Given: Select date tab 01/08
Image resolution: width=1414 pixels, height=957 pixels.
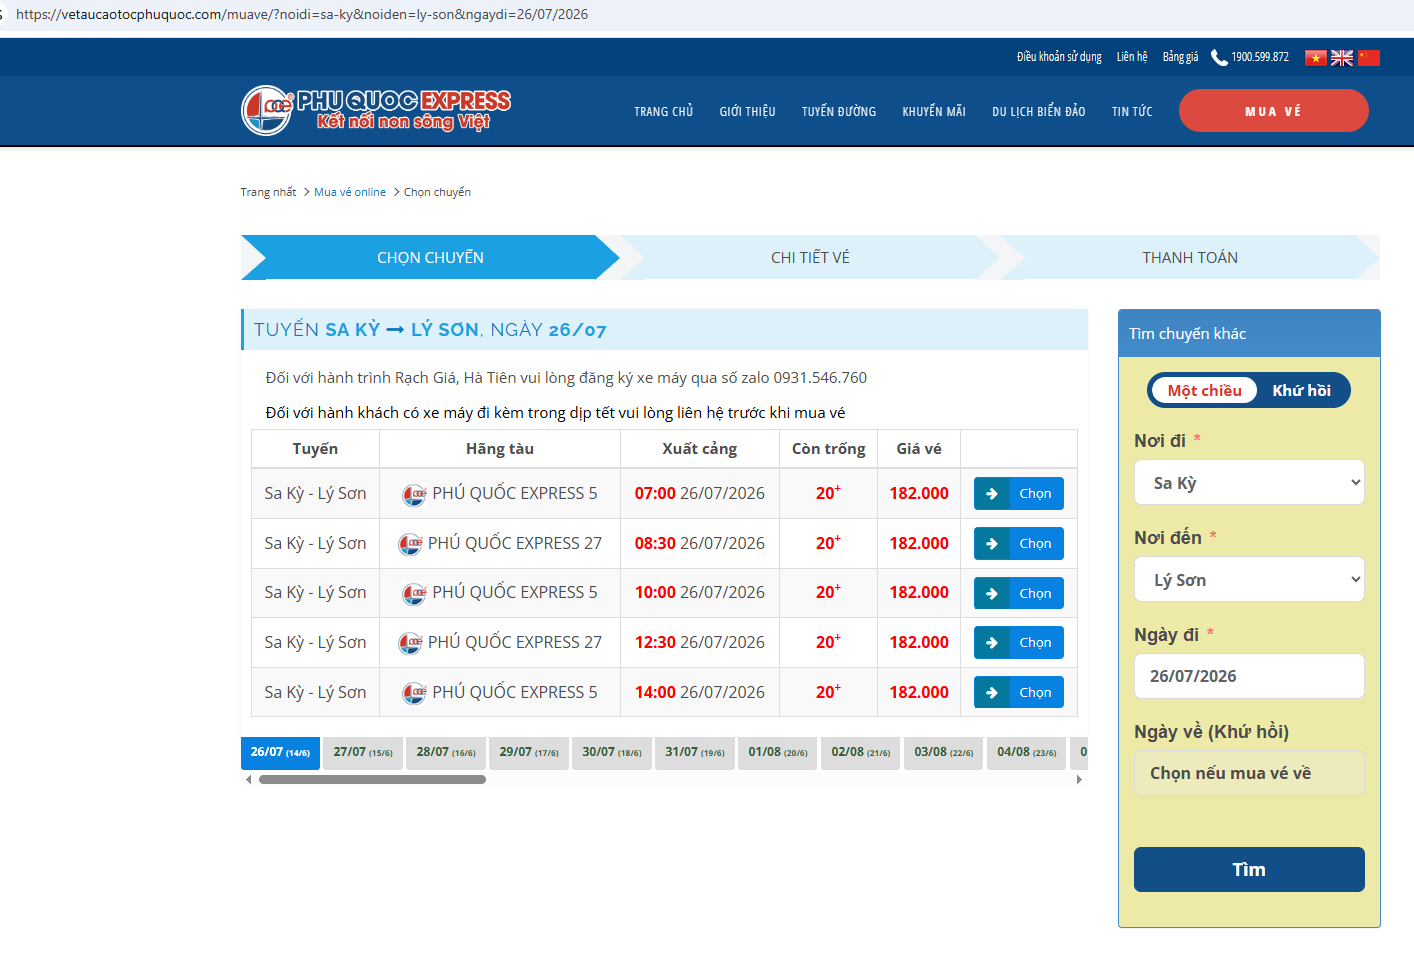Looking at the screenshot, I should 778,753.
